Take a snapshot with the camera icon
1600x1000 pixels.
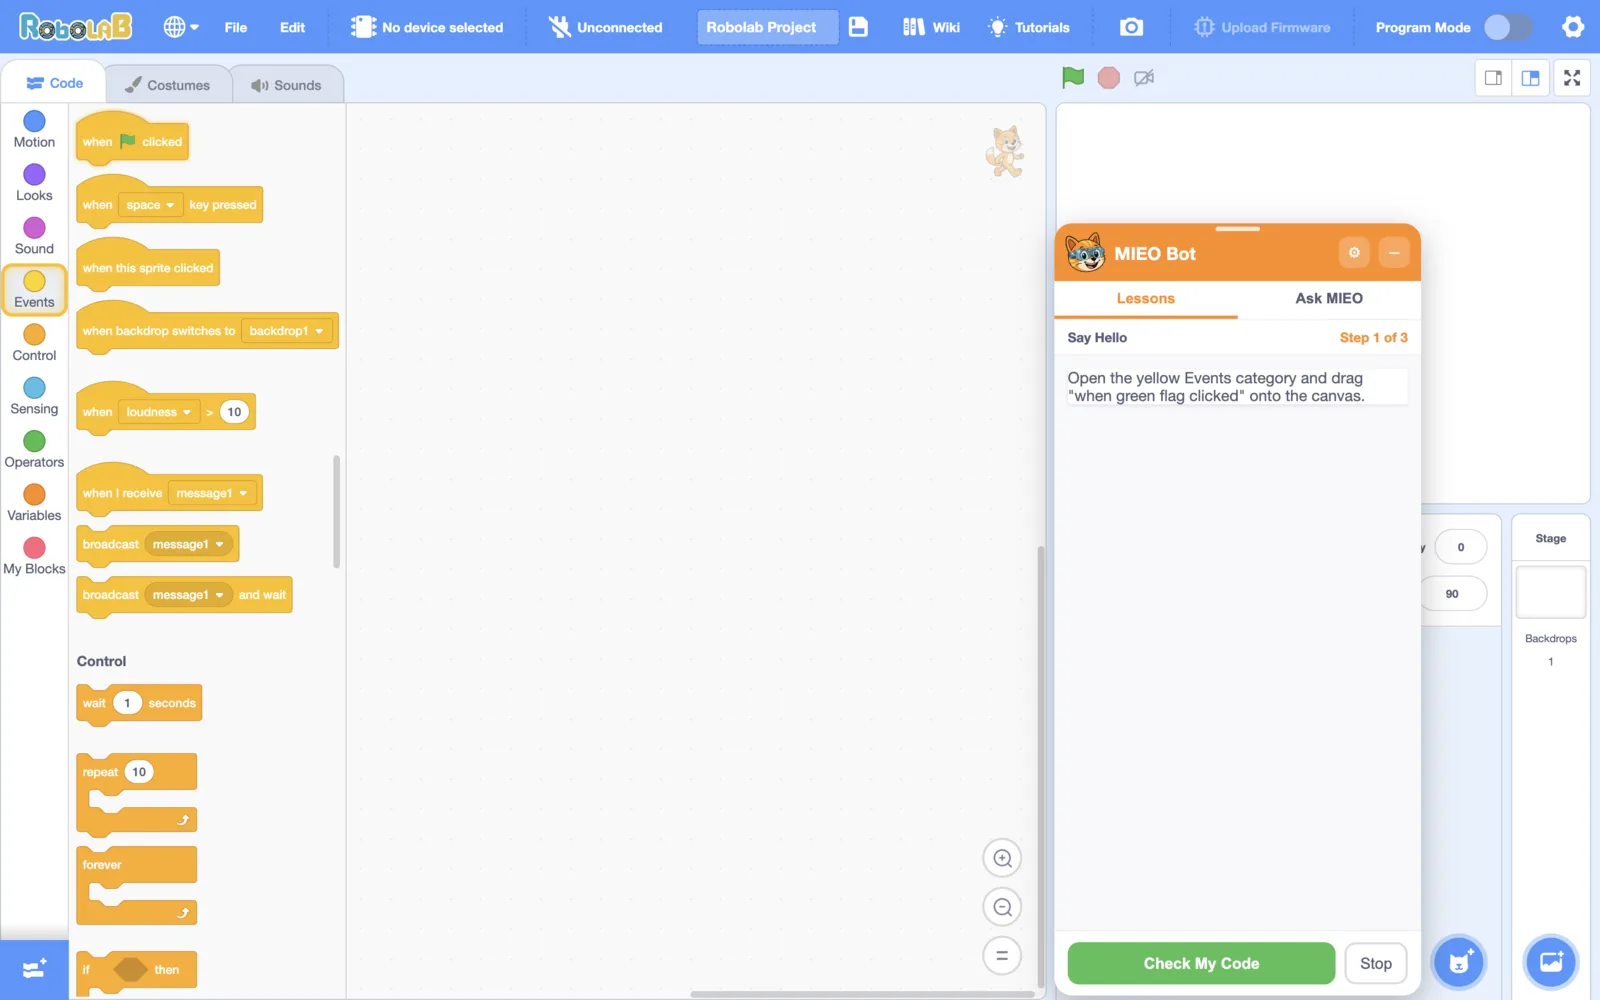tap(1131, 27)
